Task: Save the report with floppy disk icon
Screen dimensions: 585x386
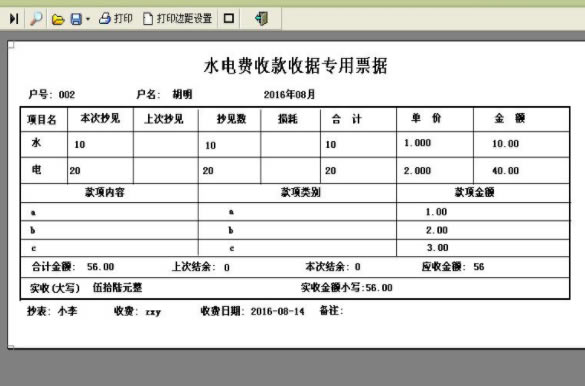Action: pos(76,19)
